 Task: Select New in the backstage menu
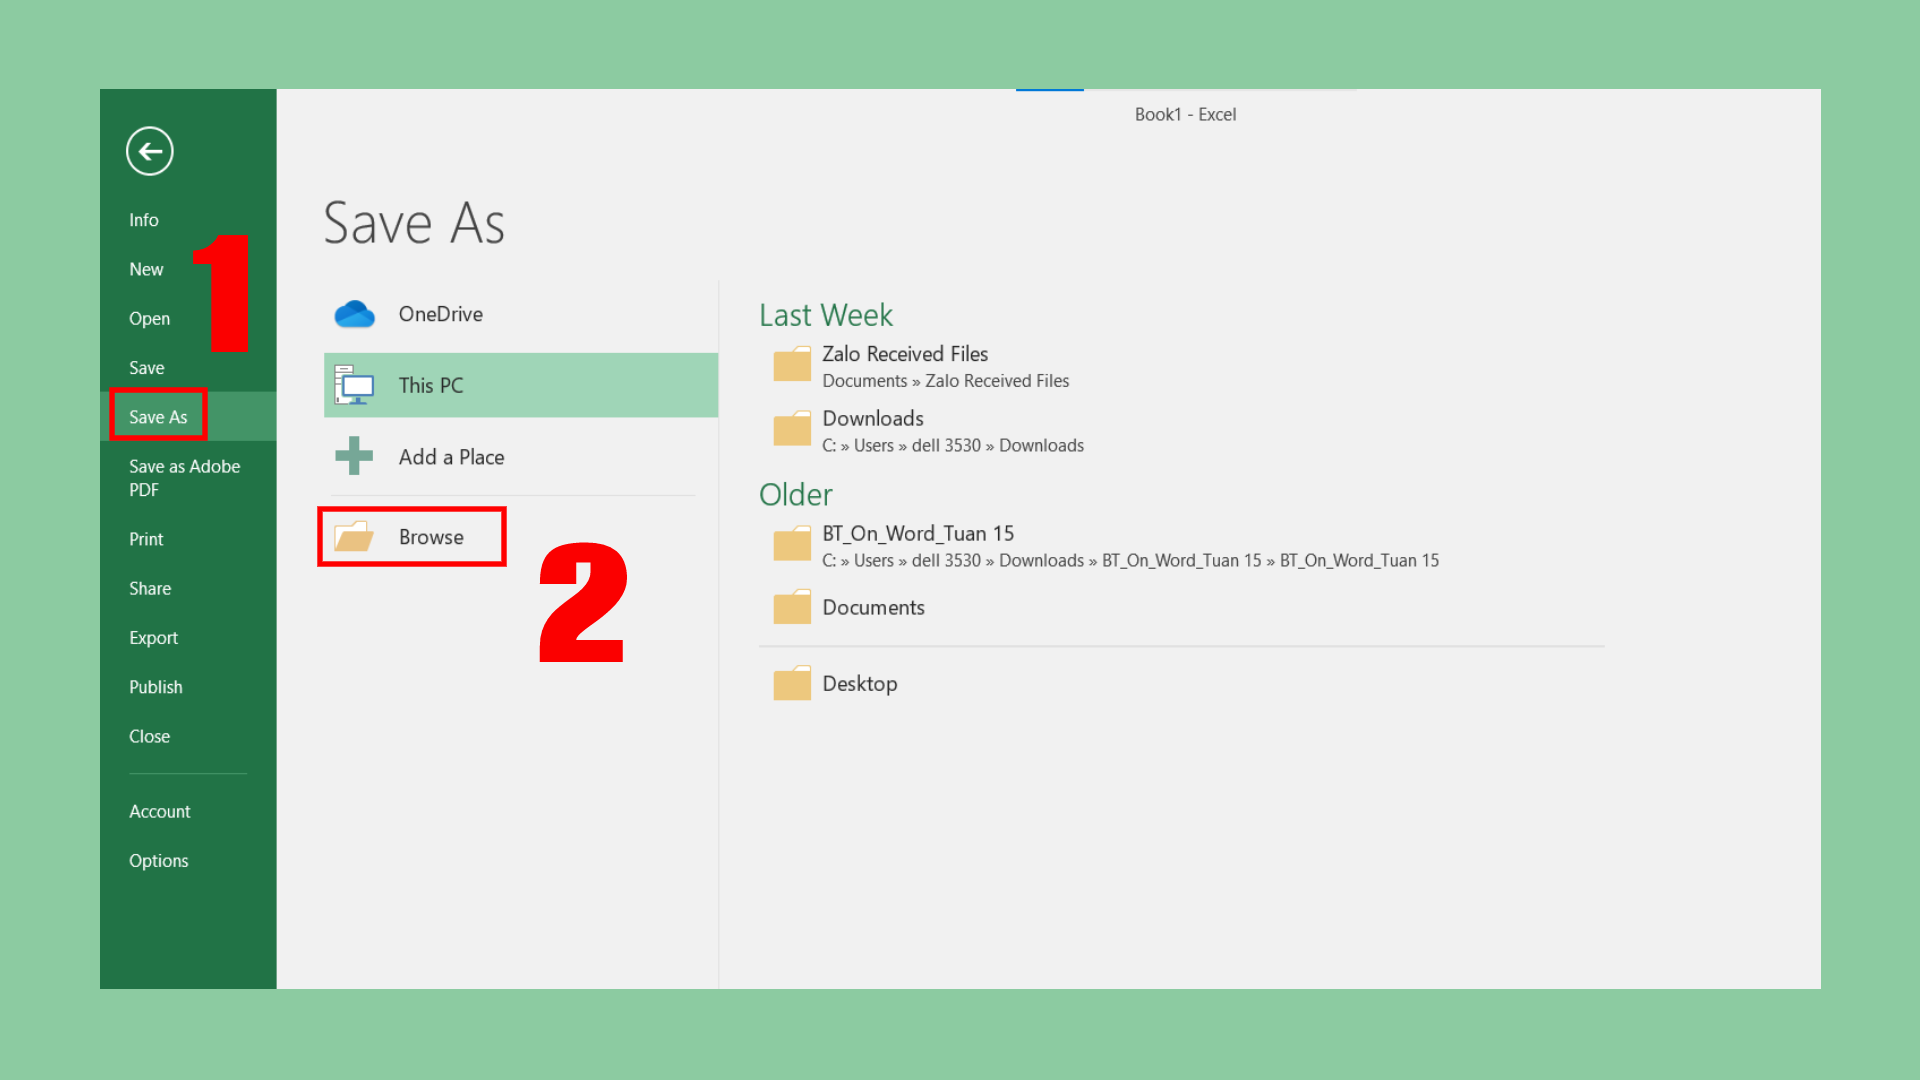(146, 269)
